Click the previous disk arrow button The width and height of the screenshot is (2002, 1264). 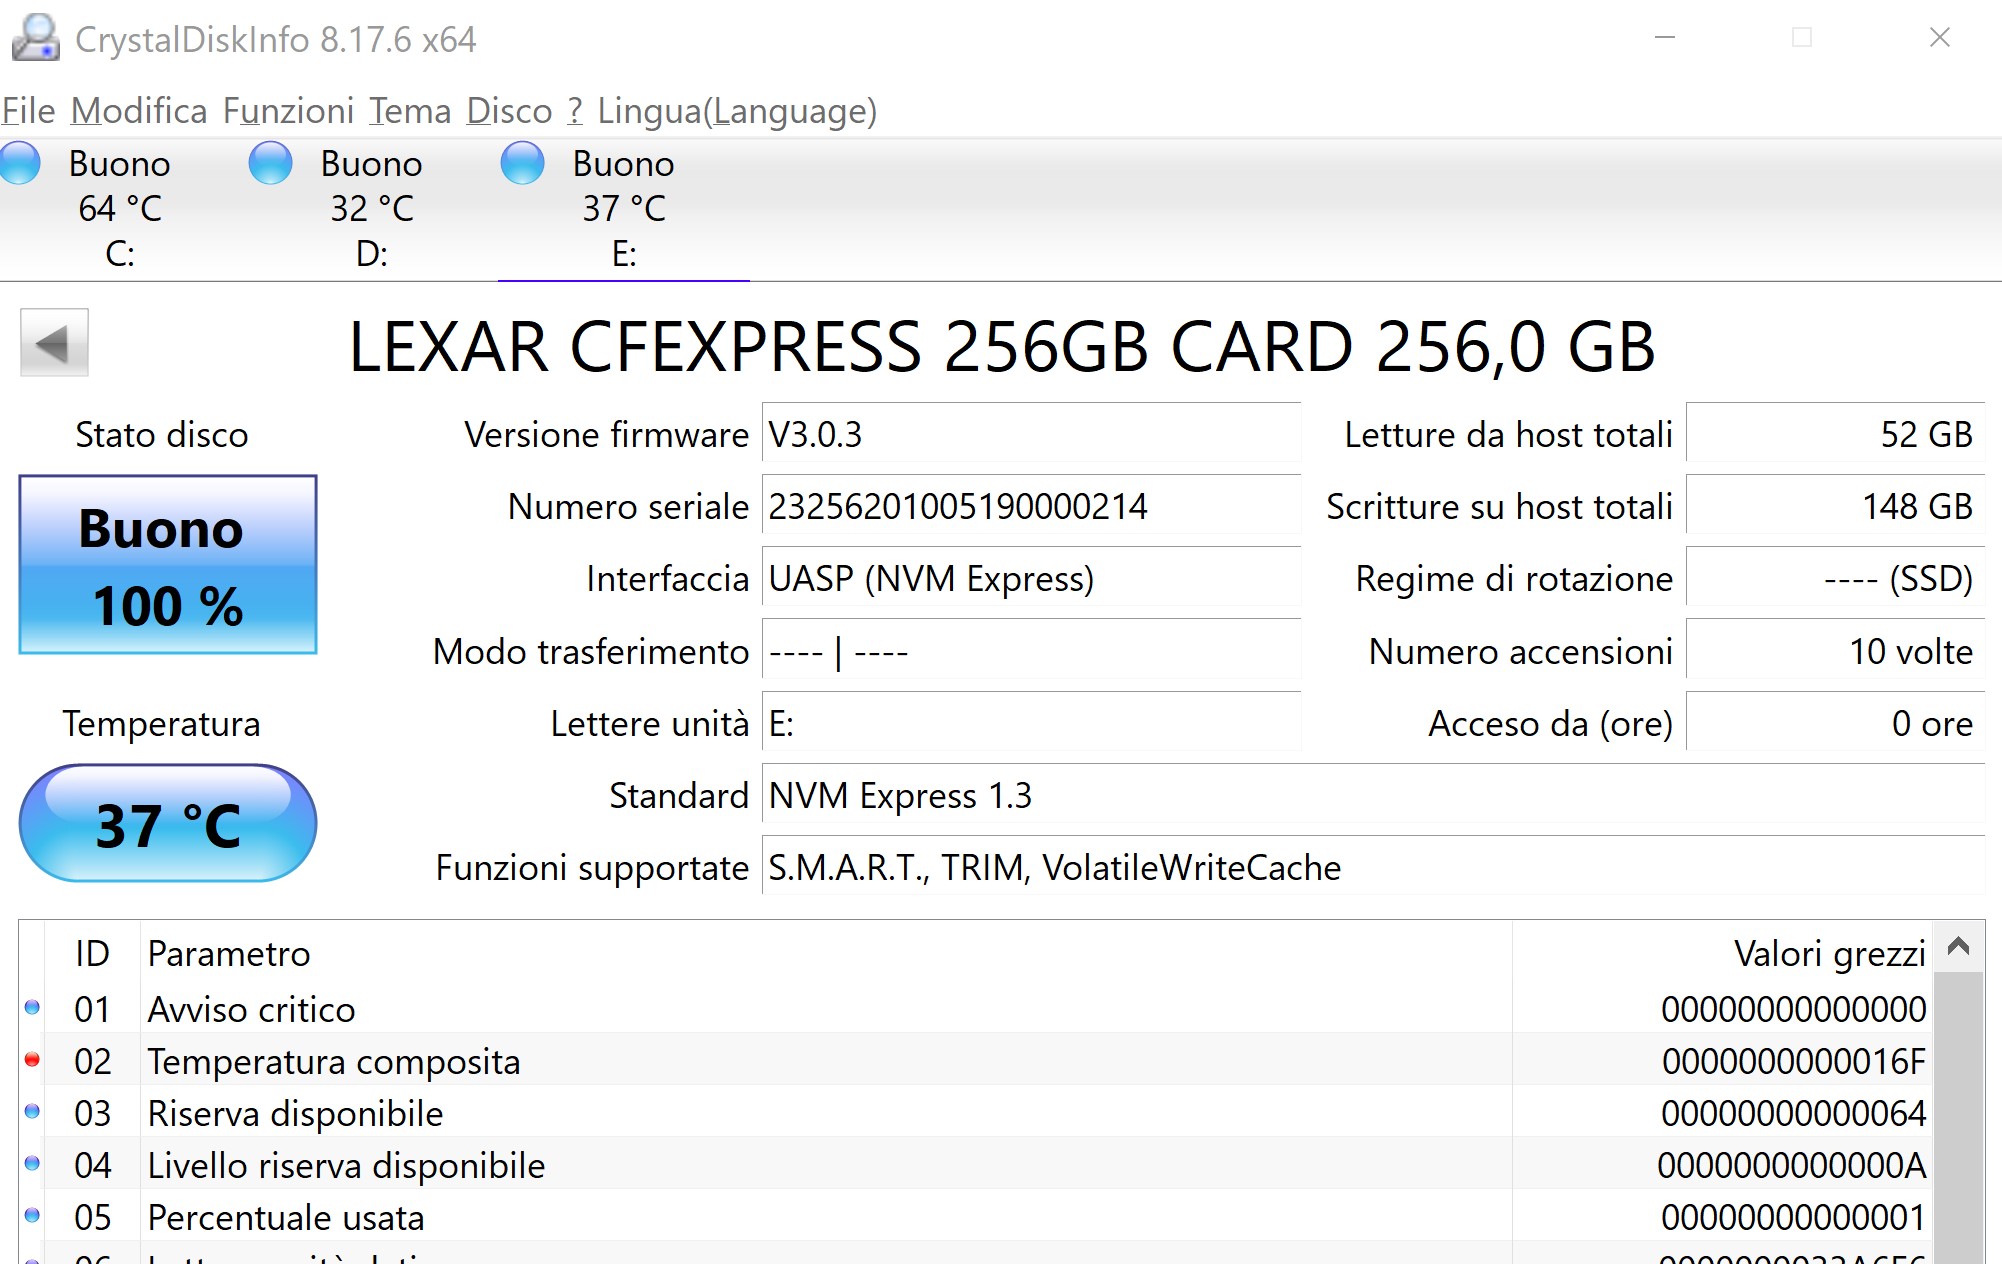pos(54,343)
